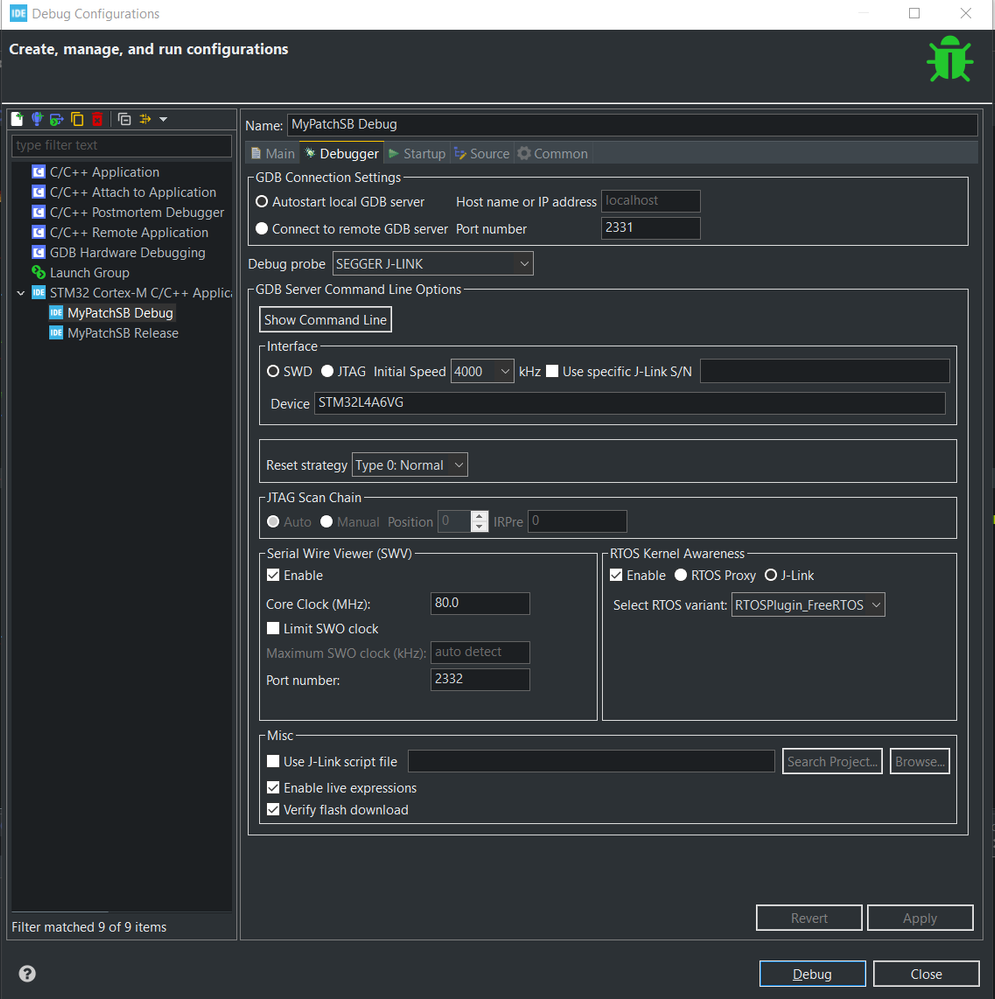Screen dimensions: 995x999
Task: Select Autostart local GDB server option
Action: 262,202
